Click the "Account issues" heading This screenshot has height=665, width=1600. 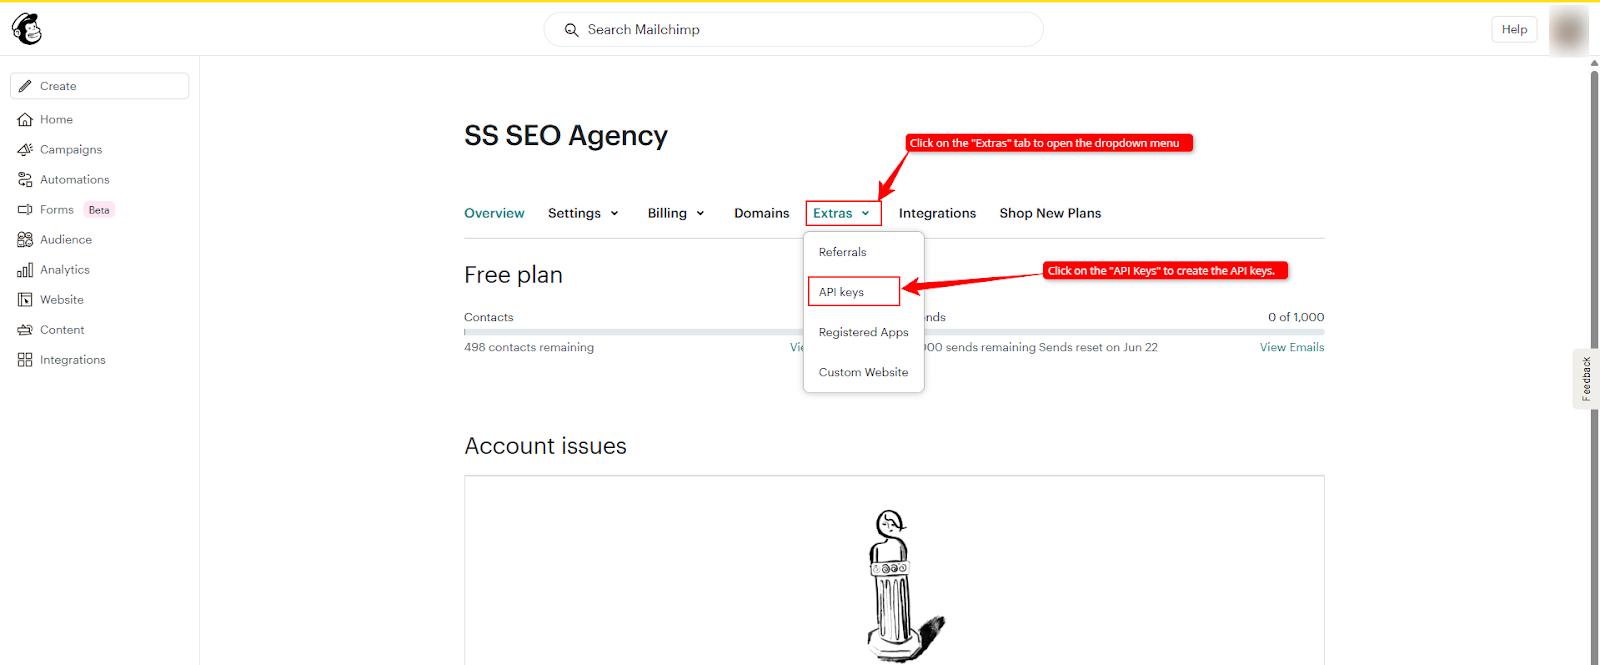click(545, 446)
